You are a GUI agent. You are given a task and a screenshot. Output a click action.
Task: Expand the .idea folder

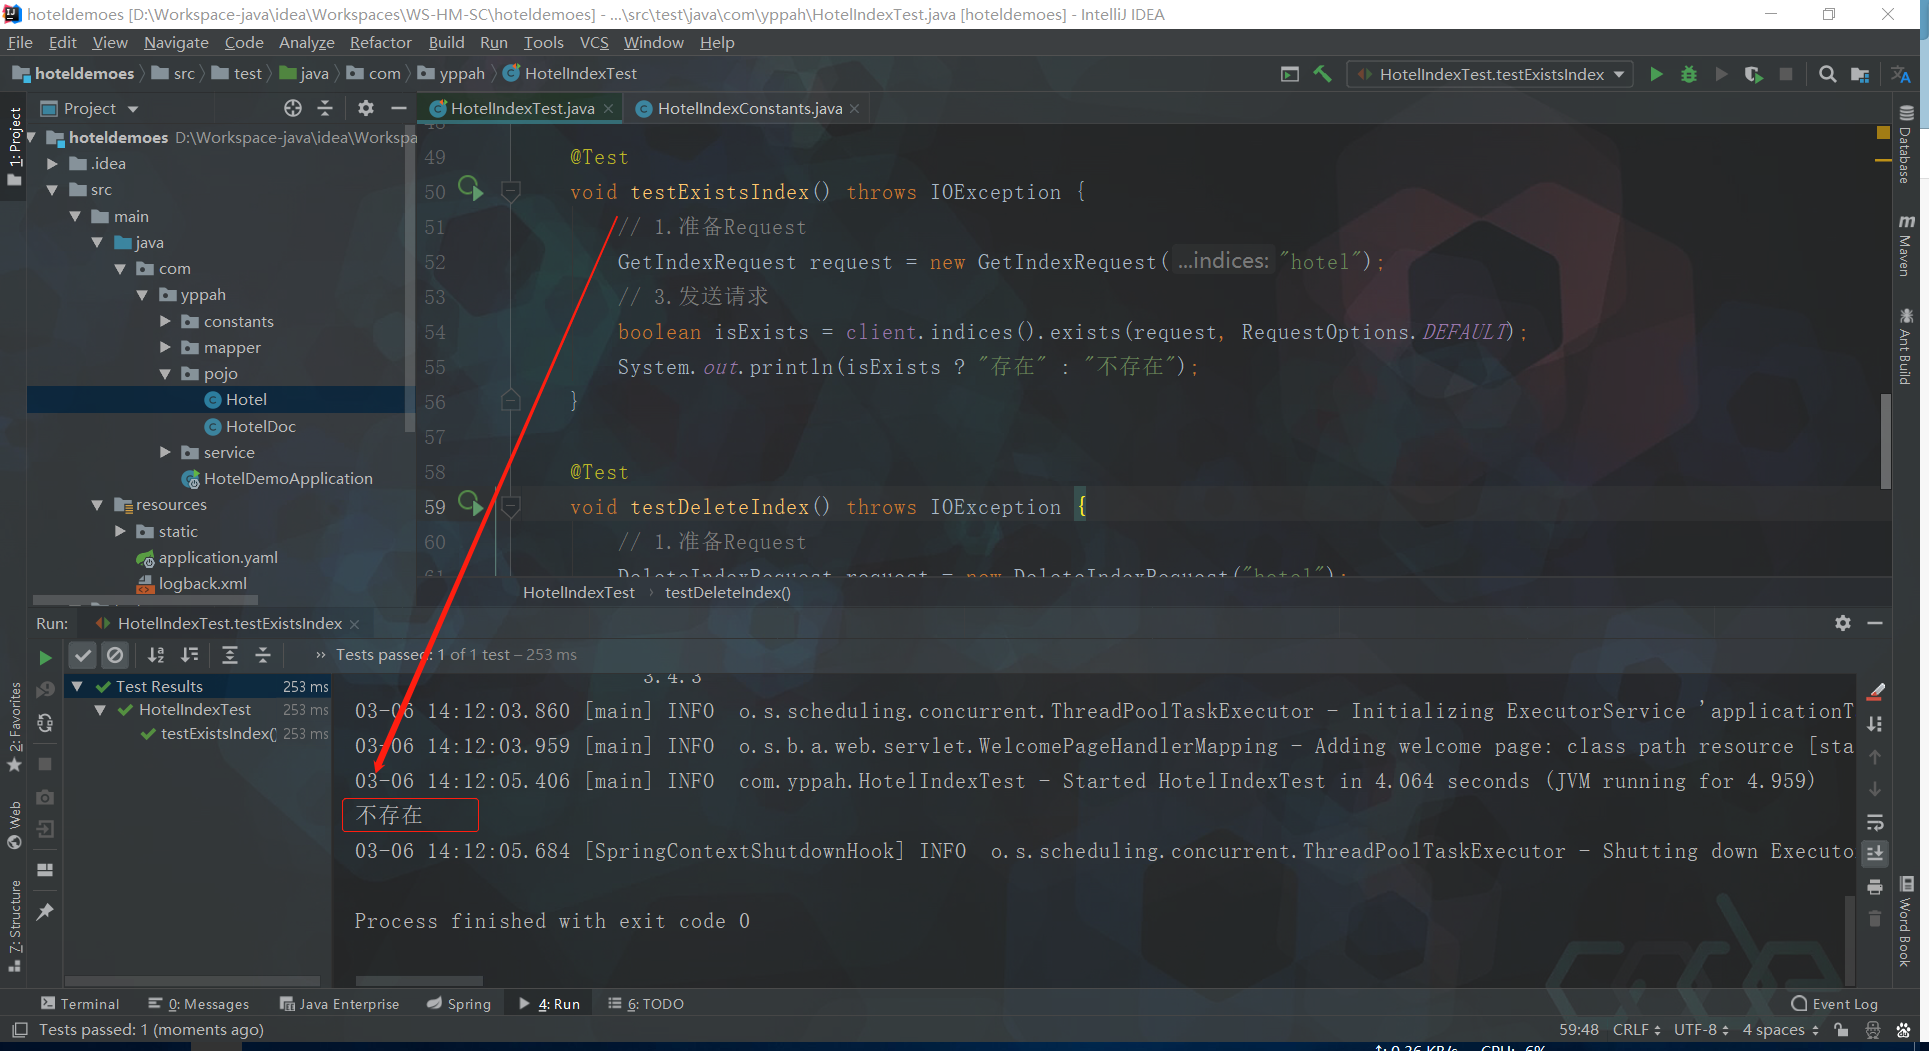tap(53, 163)
